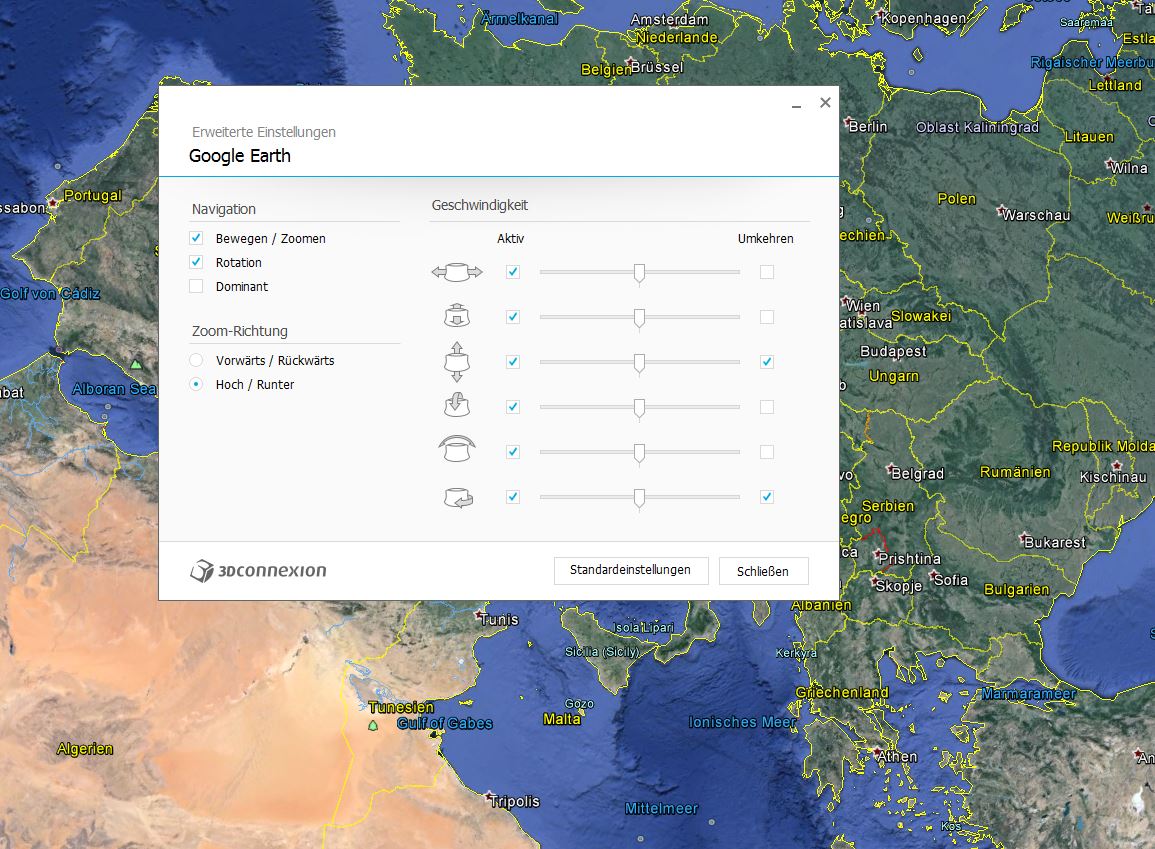Enable Umkehren for the zoom axis
The height and width of the screenshot is (849, 1155).
pyautogui.click(x=767, y=317)
